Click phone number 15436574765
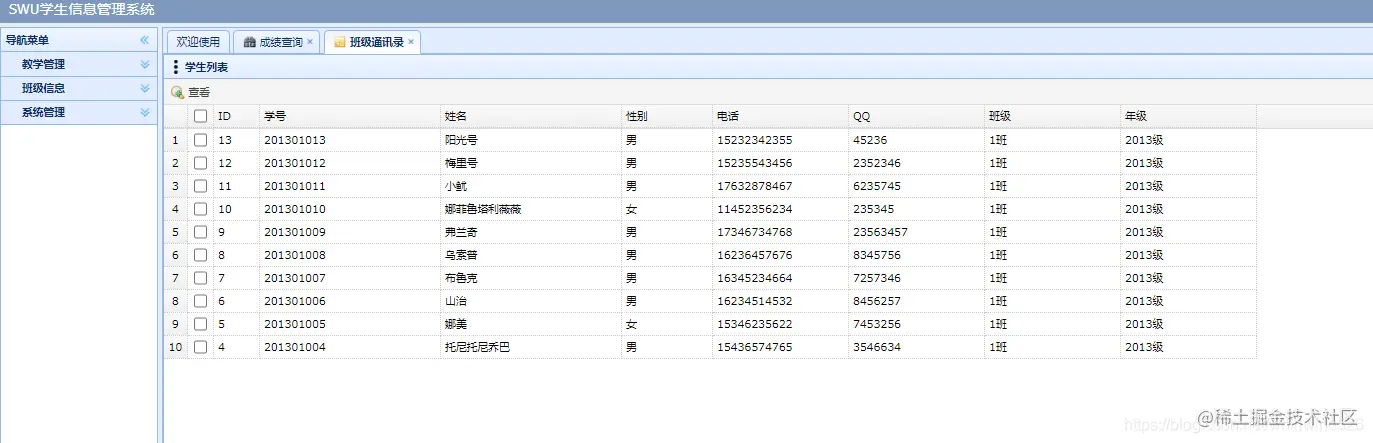 pos(754,347)
